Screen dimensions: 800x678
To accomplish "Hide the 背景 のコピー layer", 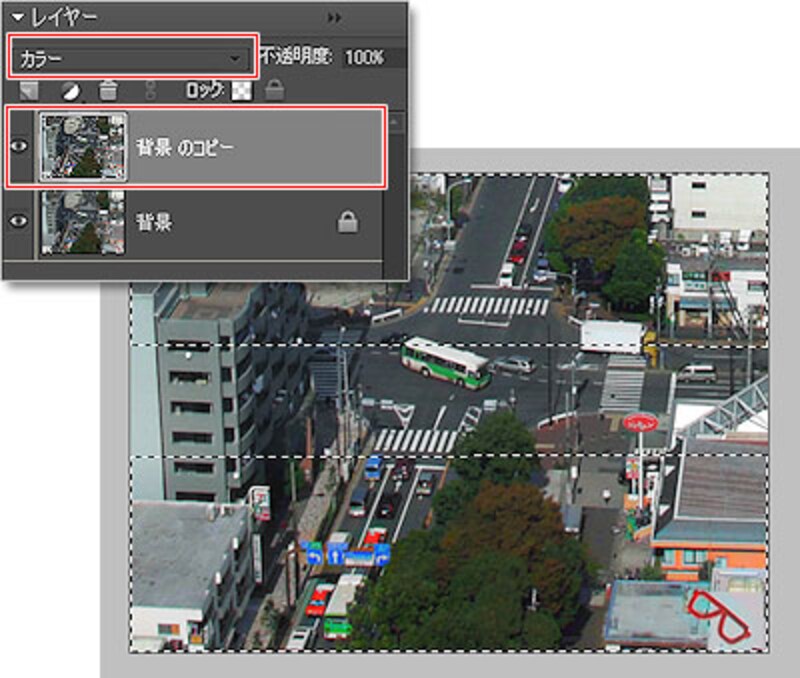I will [20, 147].
